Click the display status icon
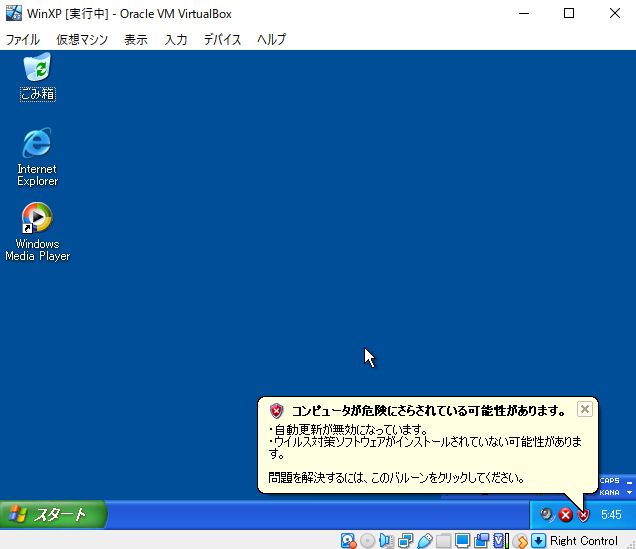 tap(462, 541)
